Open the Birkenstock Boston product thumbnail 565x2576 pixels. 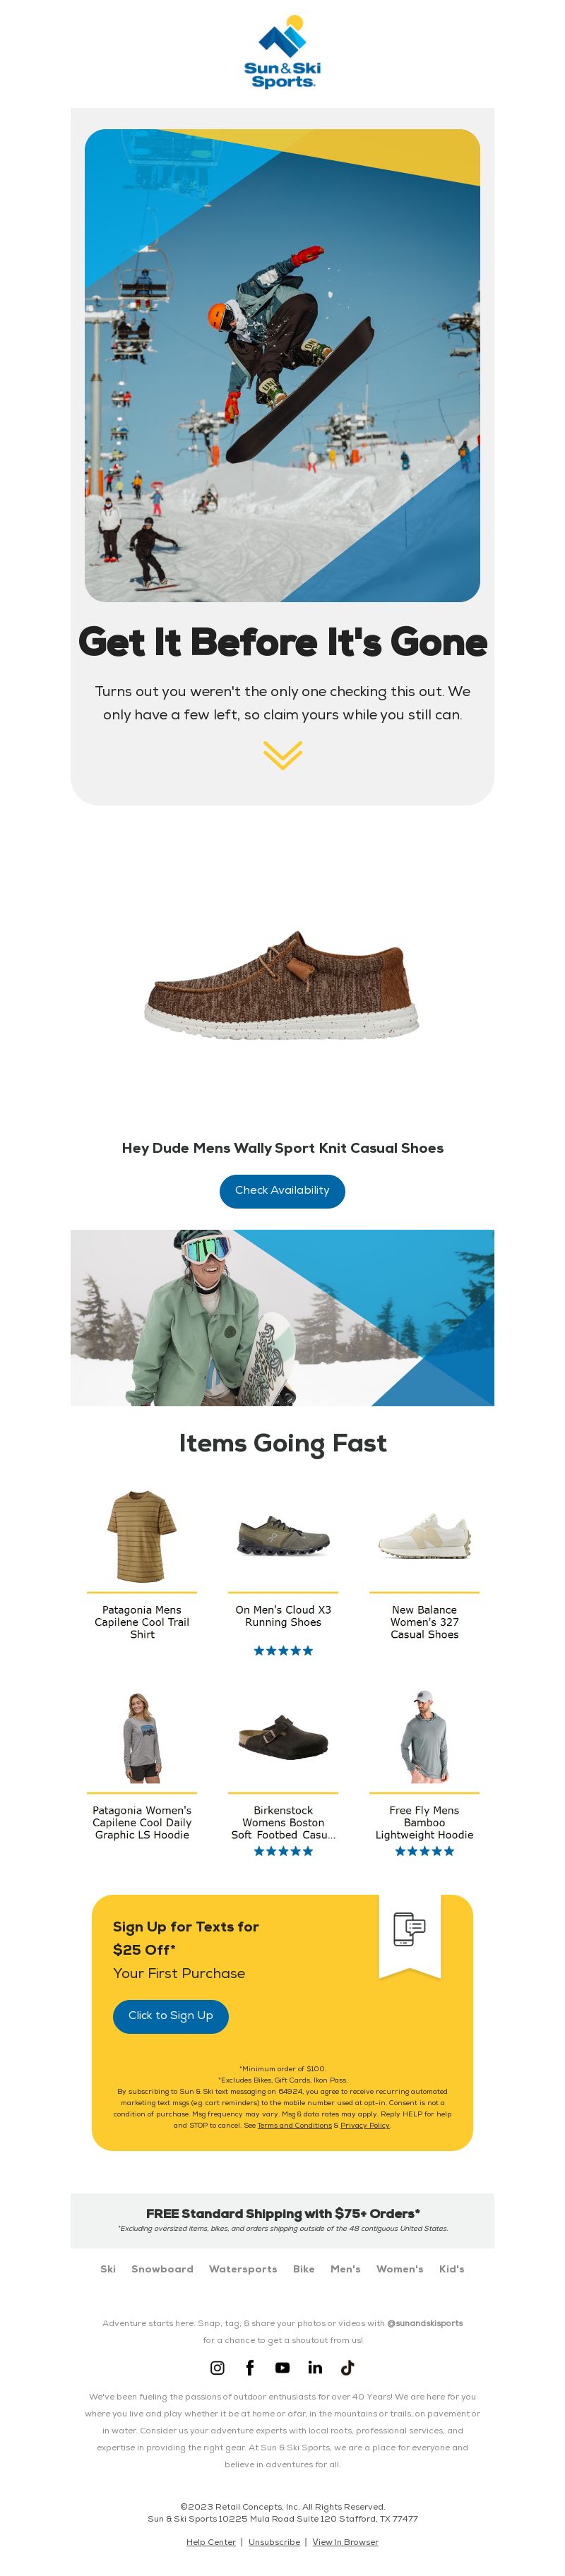(283, 1737)
